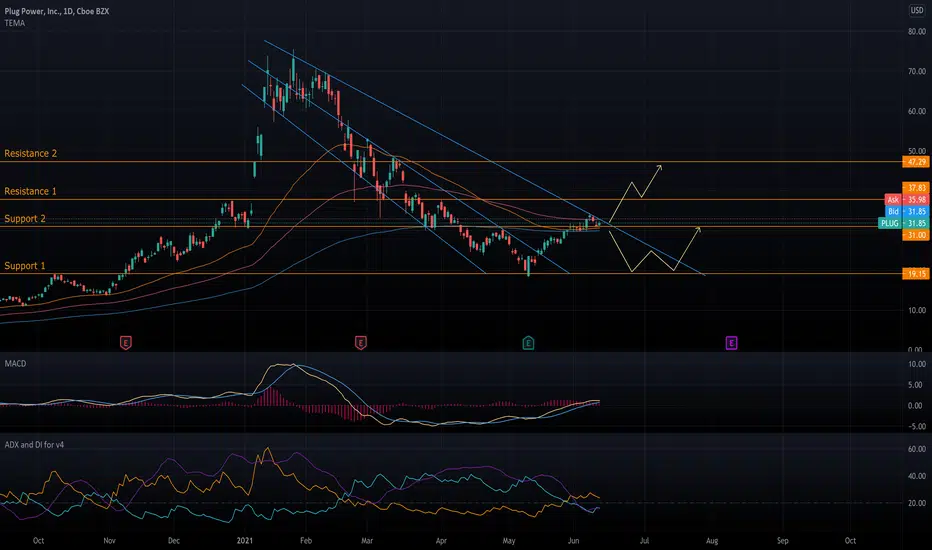Click the Support 1 line label
The width and height of the screenshot is (932, 550).
pos(25,266)
